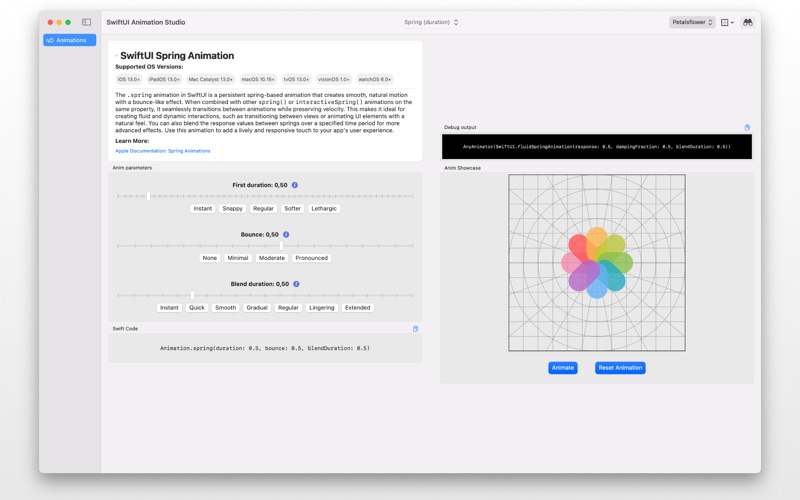Click the Animation.spring code line

coord(265,348)
